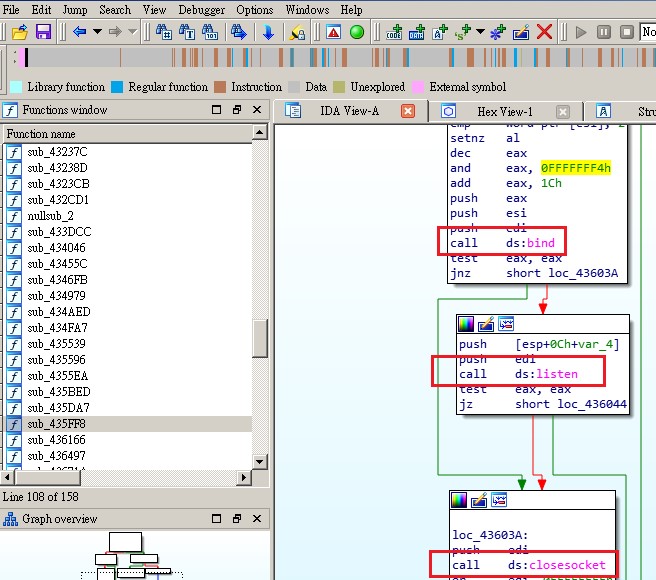Maximize the Graph overview panel

[x=216, y=519]
